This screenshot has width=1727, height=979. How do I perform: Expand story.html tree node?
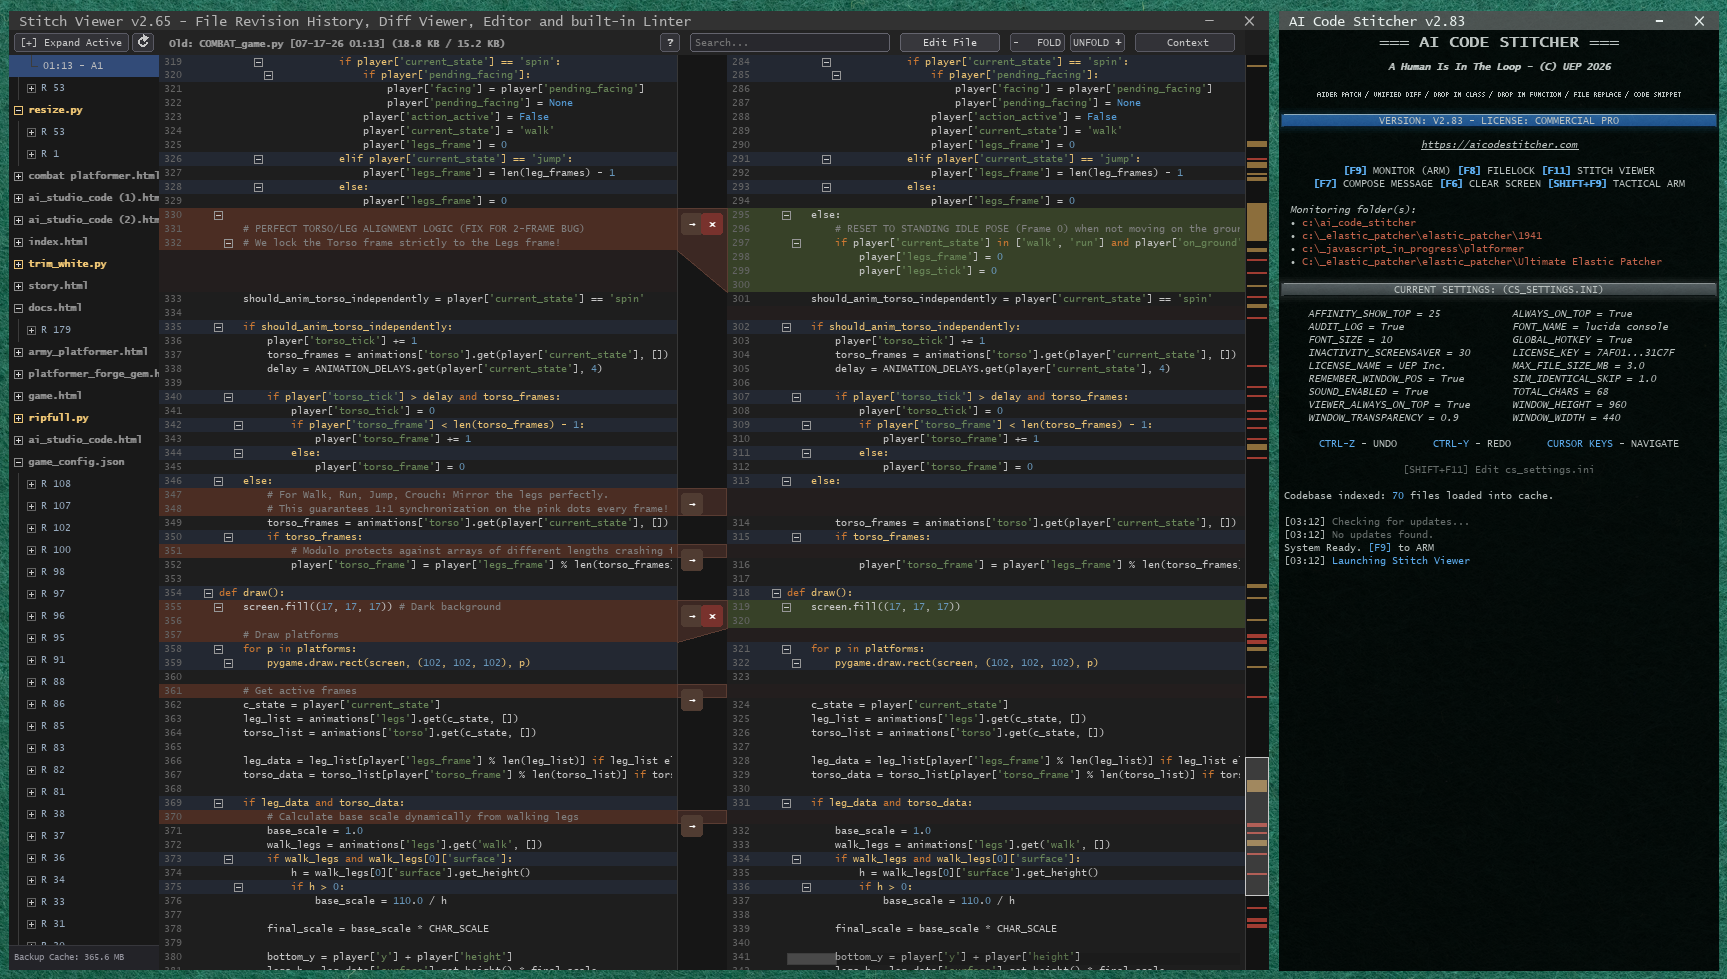click(18, 286)
